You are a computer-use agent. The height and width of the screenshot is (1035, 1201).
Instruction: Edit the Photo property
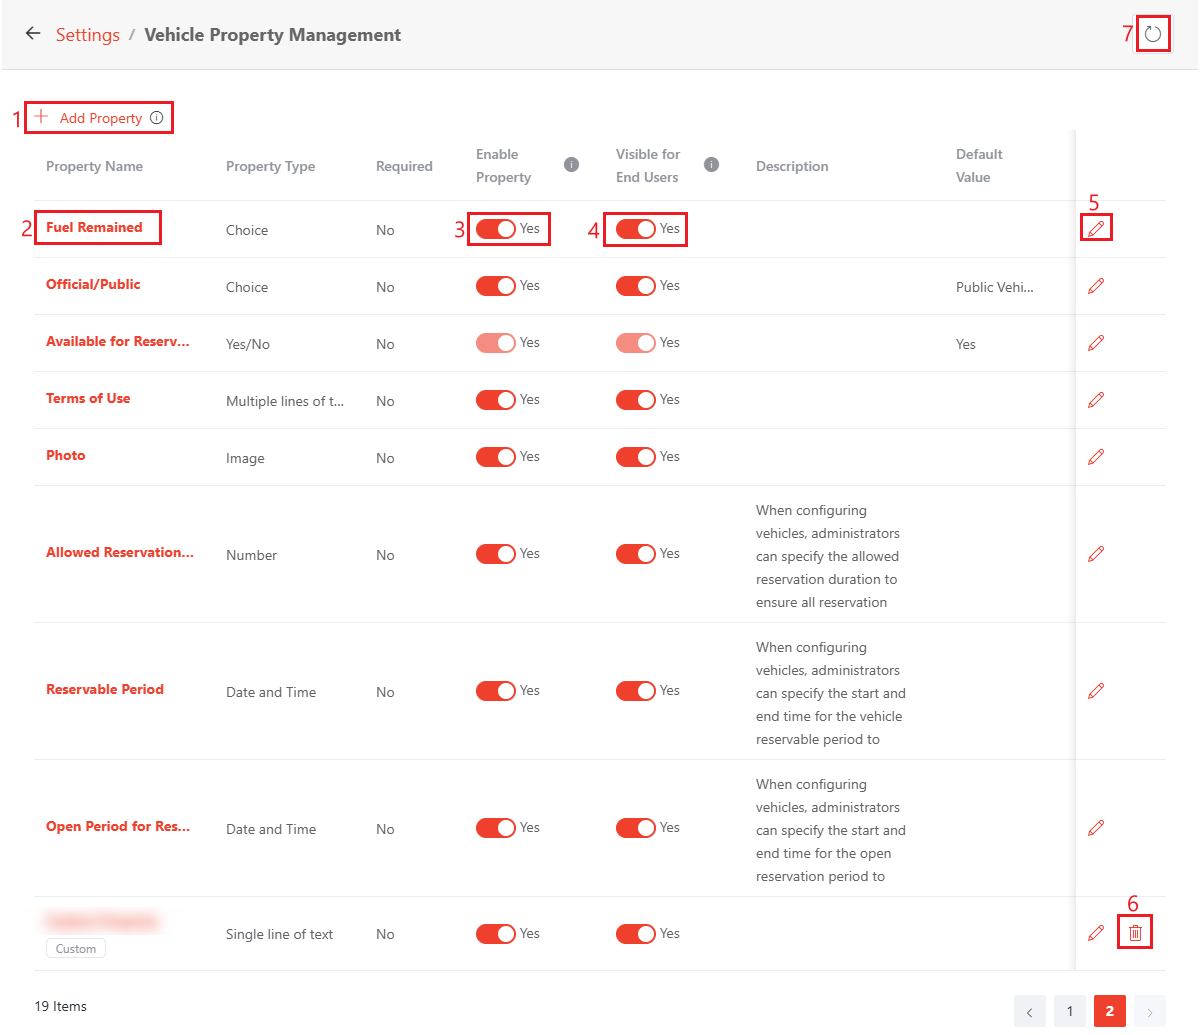[1096, 457]
